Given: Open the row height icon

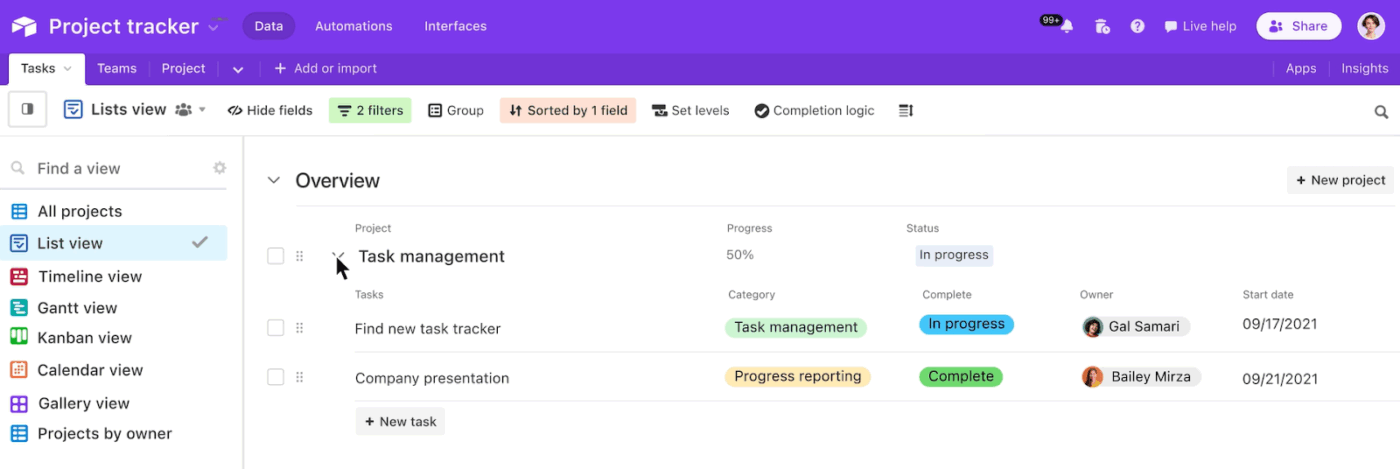Looking at the screenshot, I should pos(906,111).
